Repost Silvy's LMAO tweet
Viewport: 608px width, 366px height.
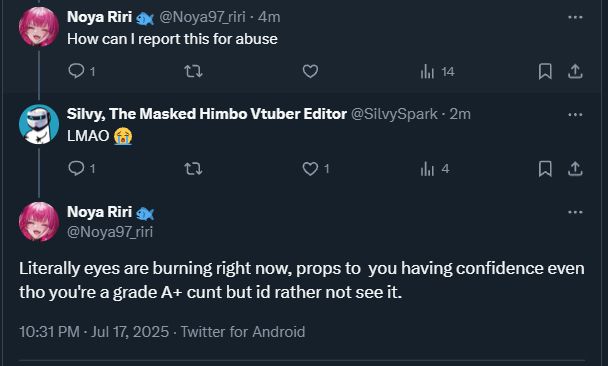[193, 169]
